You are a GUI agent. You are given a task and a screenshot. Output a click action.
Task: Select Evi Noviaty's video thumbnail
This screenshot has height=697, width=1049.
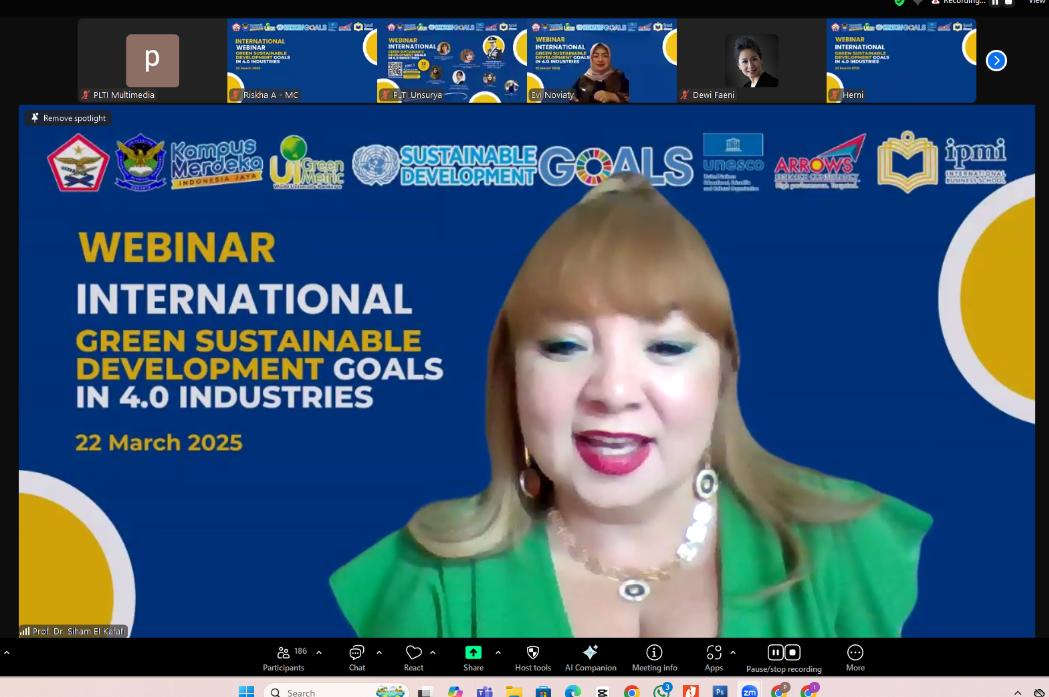601,60
